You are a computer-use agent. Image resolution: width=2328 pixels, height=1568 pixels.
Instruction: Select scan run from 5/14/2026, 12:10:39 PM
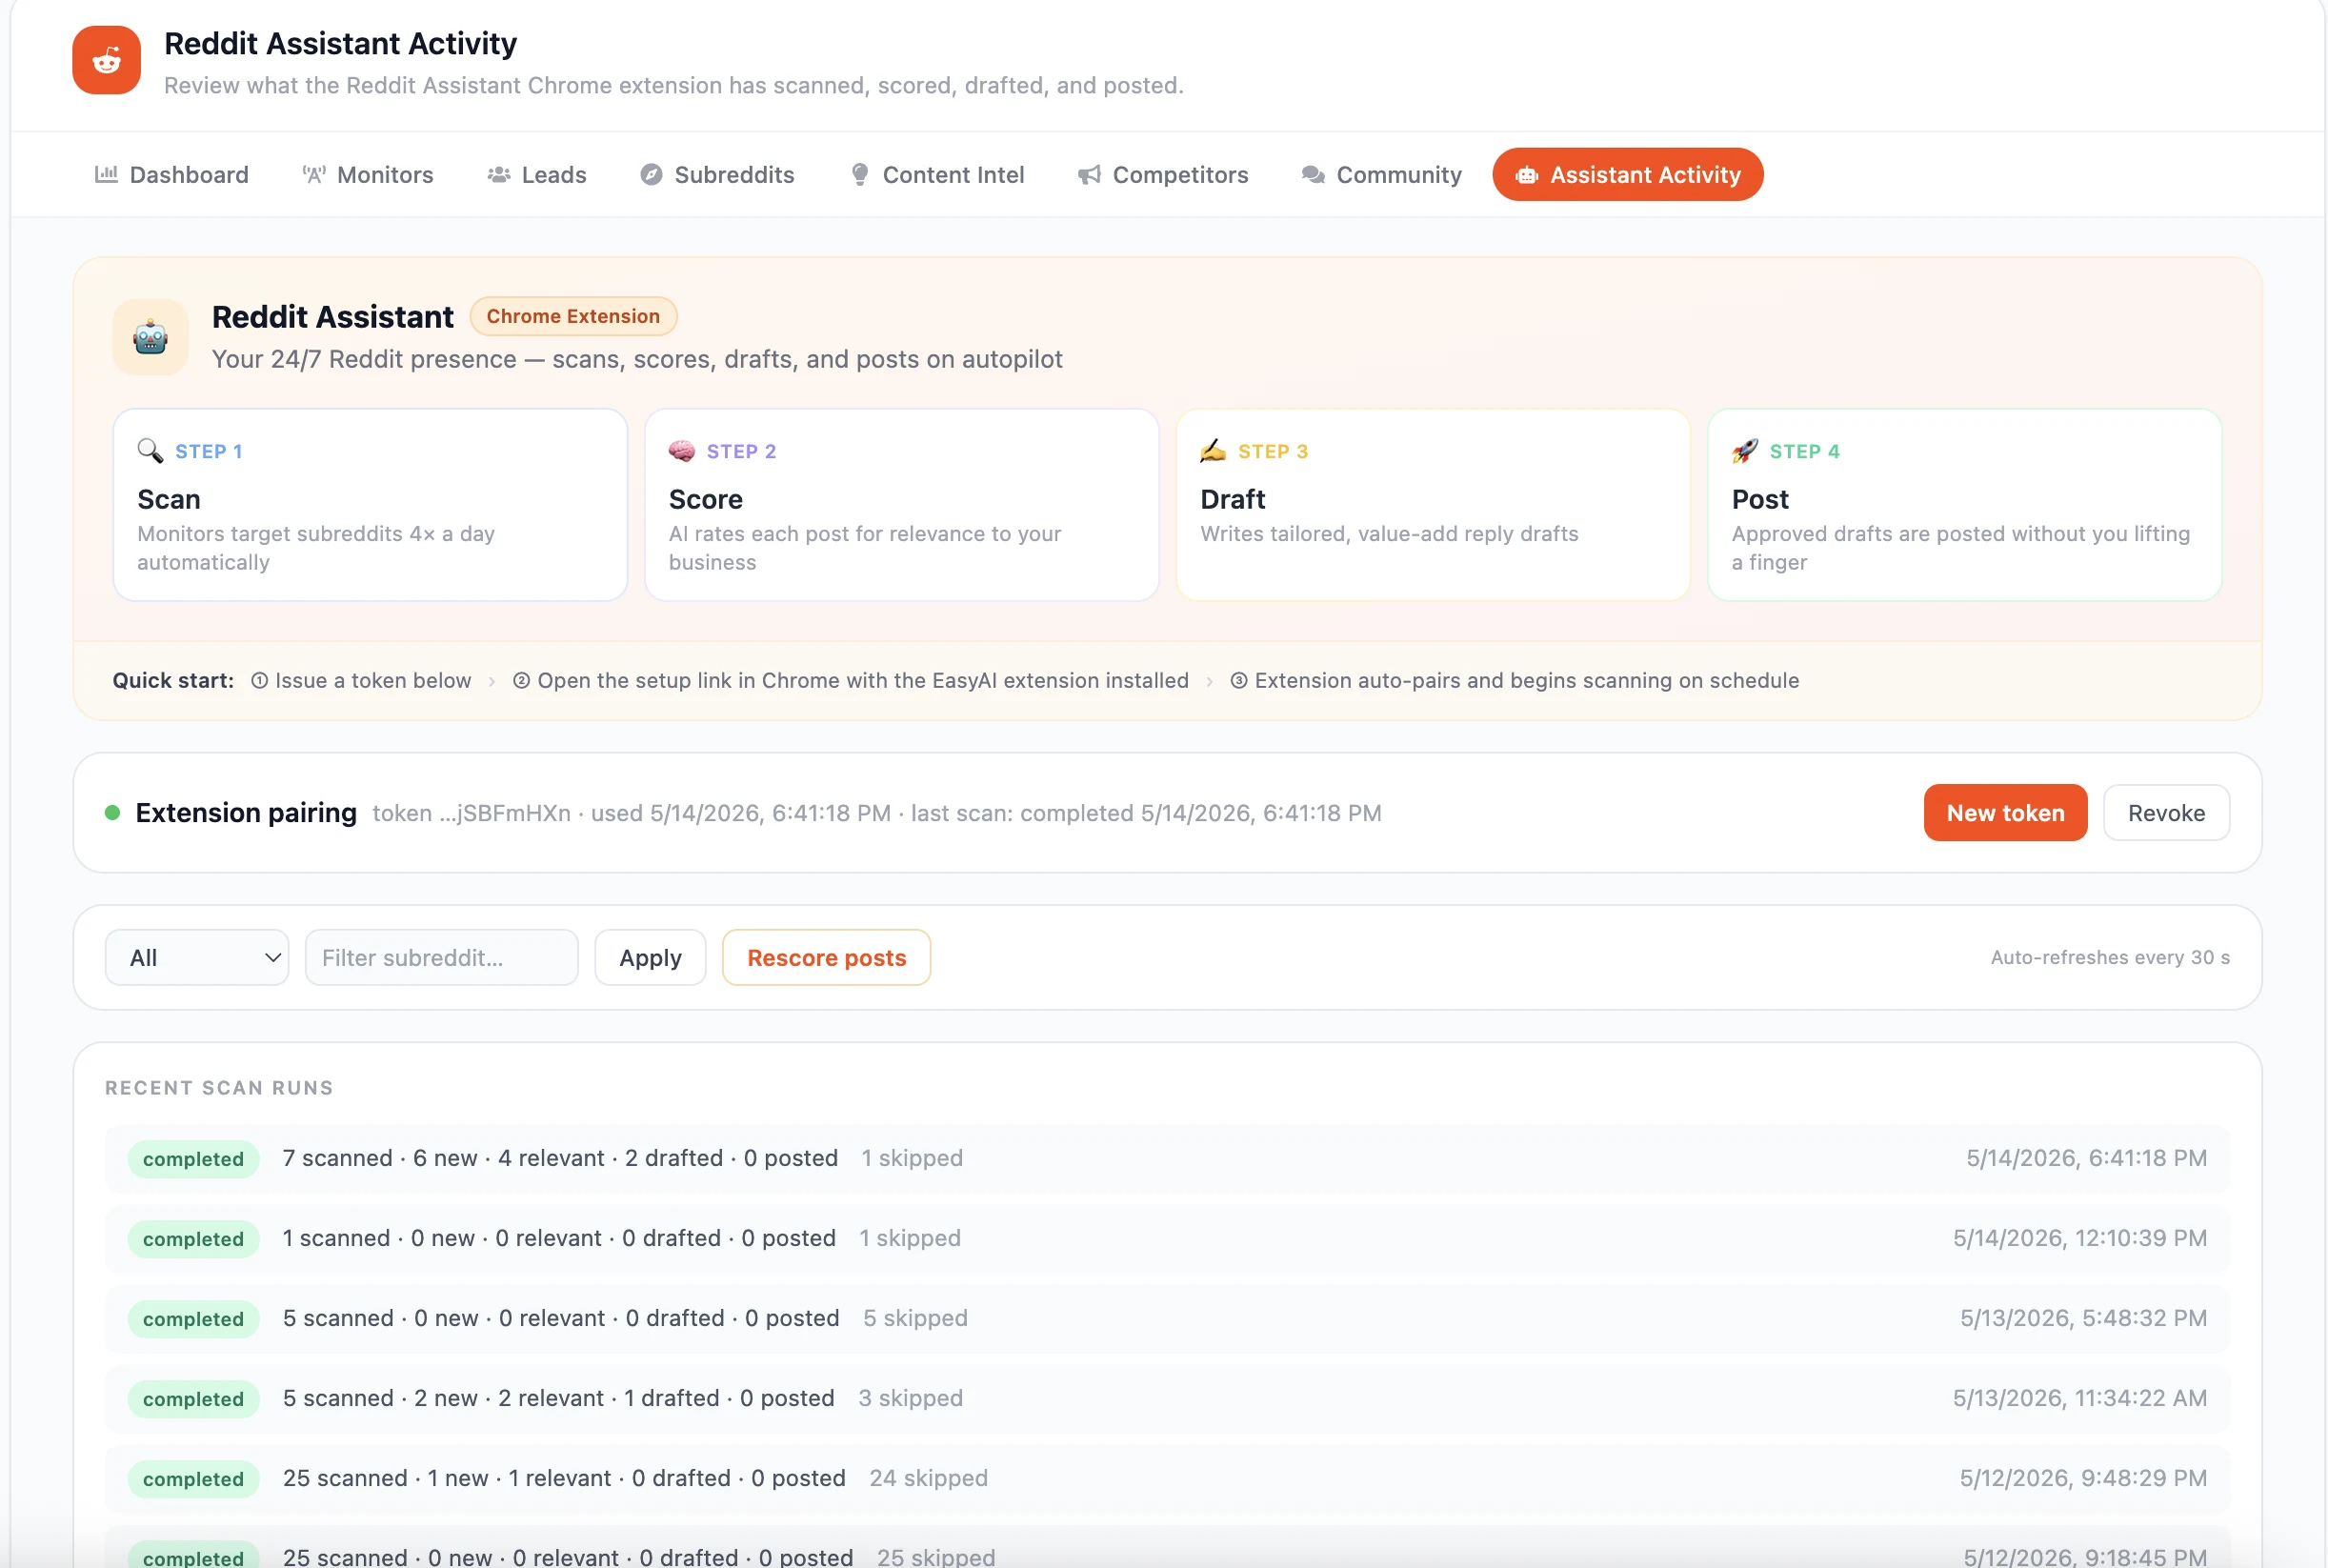[x=1167, y=1238]
